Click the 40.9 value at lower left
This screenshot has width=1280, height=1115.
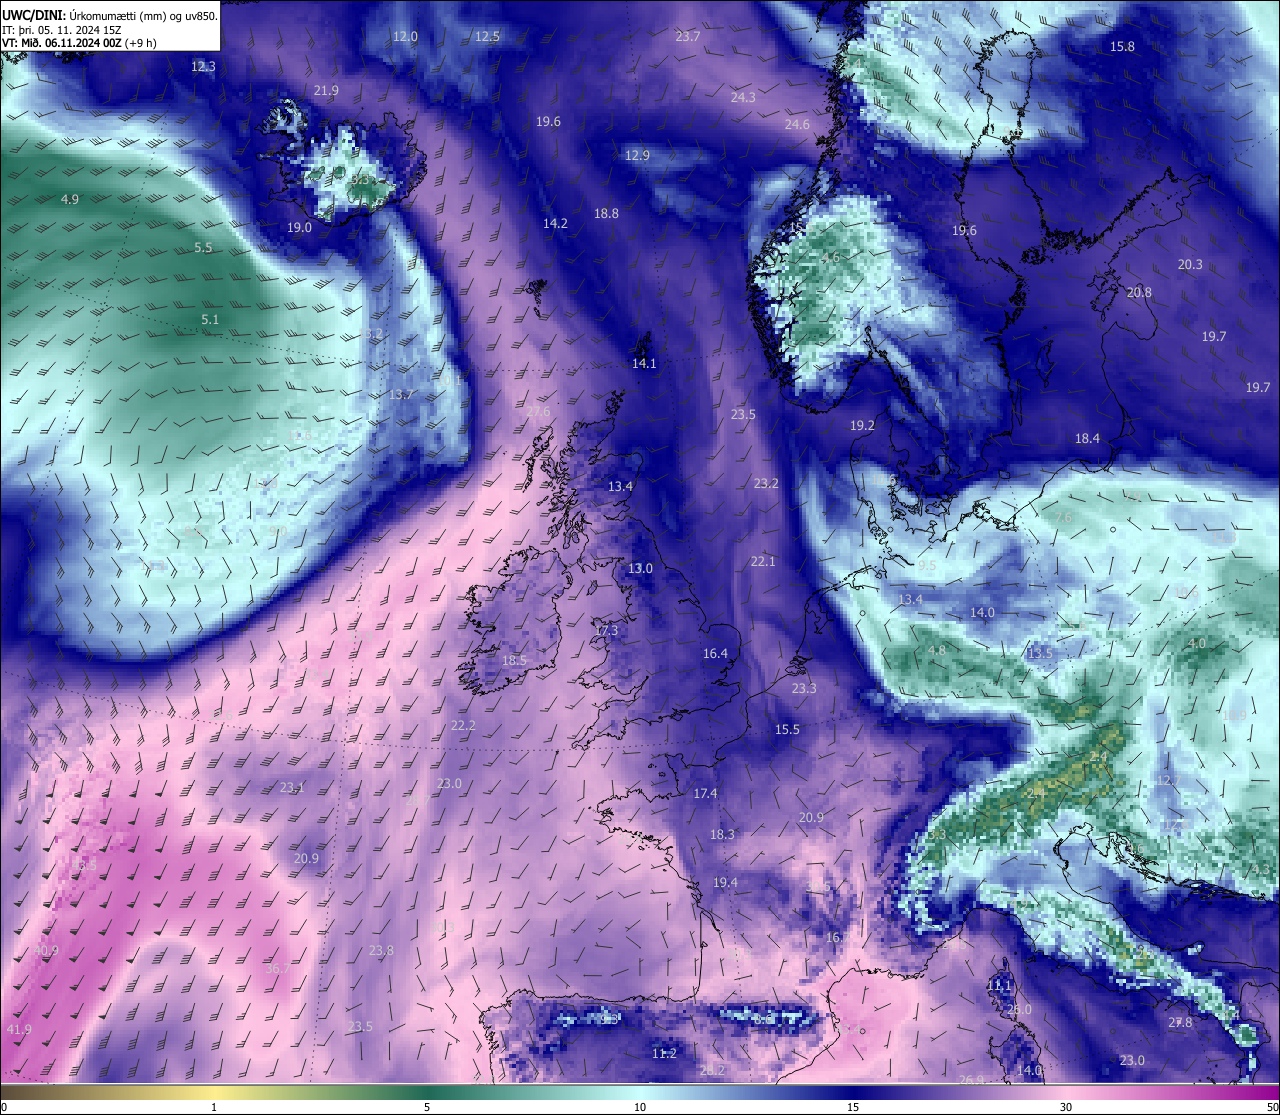click(x=46, y=950)
